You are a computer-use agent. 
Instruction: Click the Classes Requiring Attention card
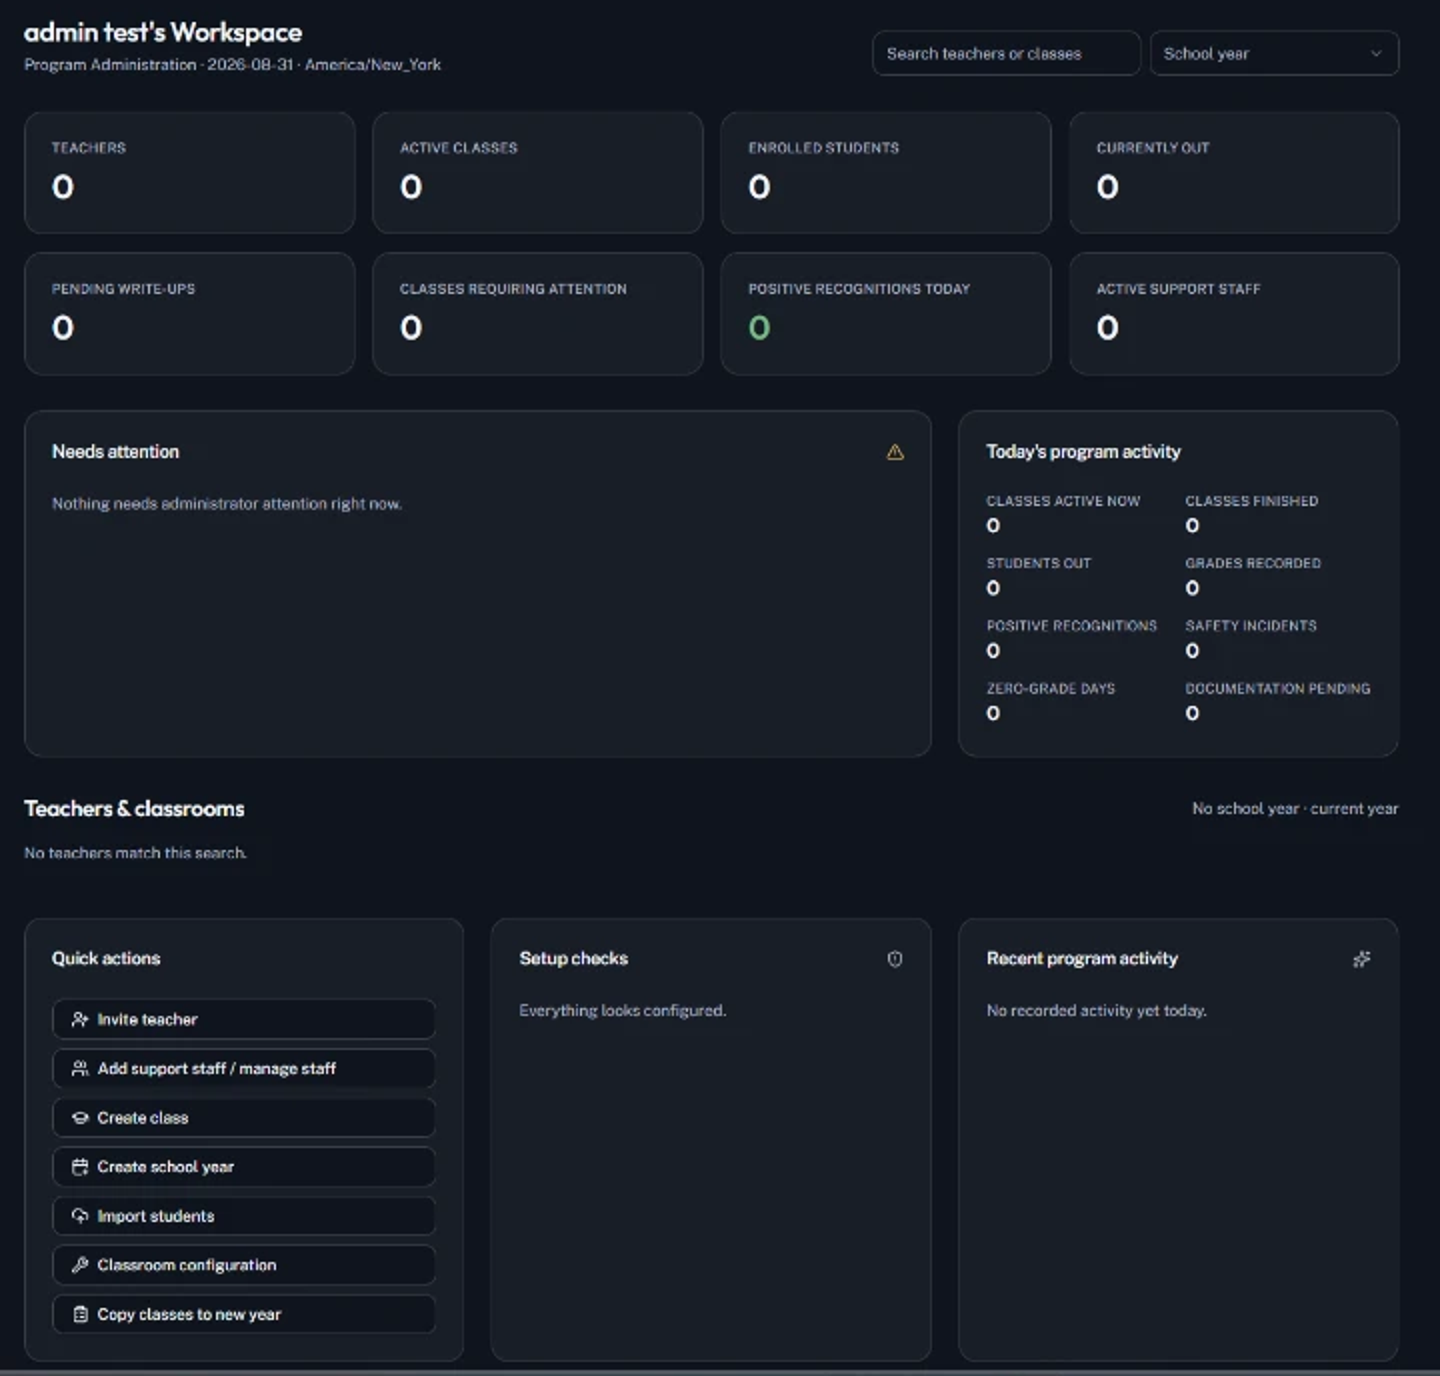(x=538, y=314)
